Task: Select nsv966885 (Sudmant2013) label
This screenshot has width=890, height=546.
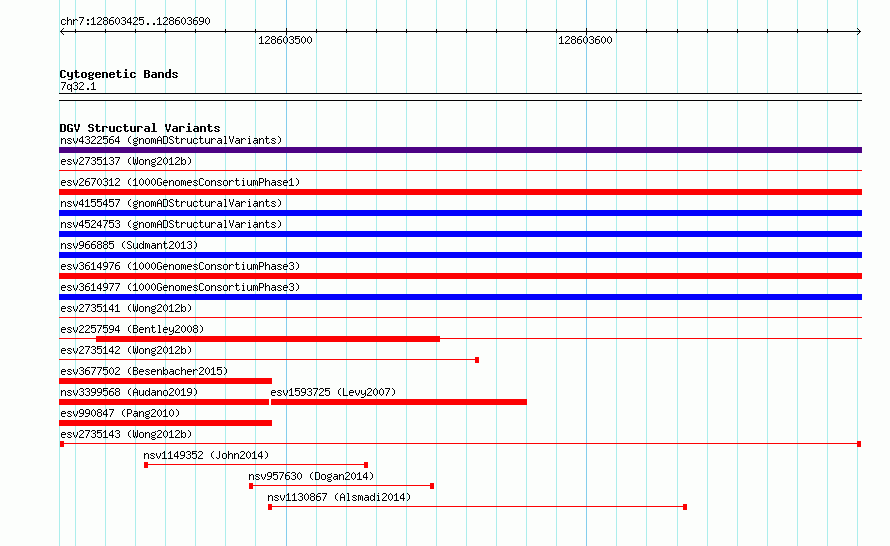Action: [x=129, y=245]
